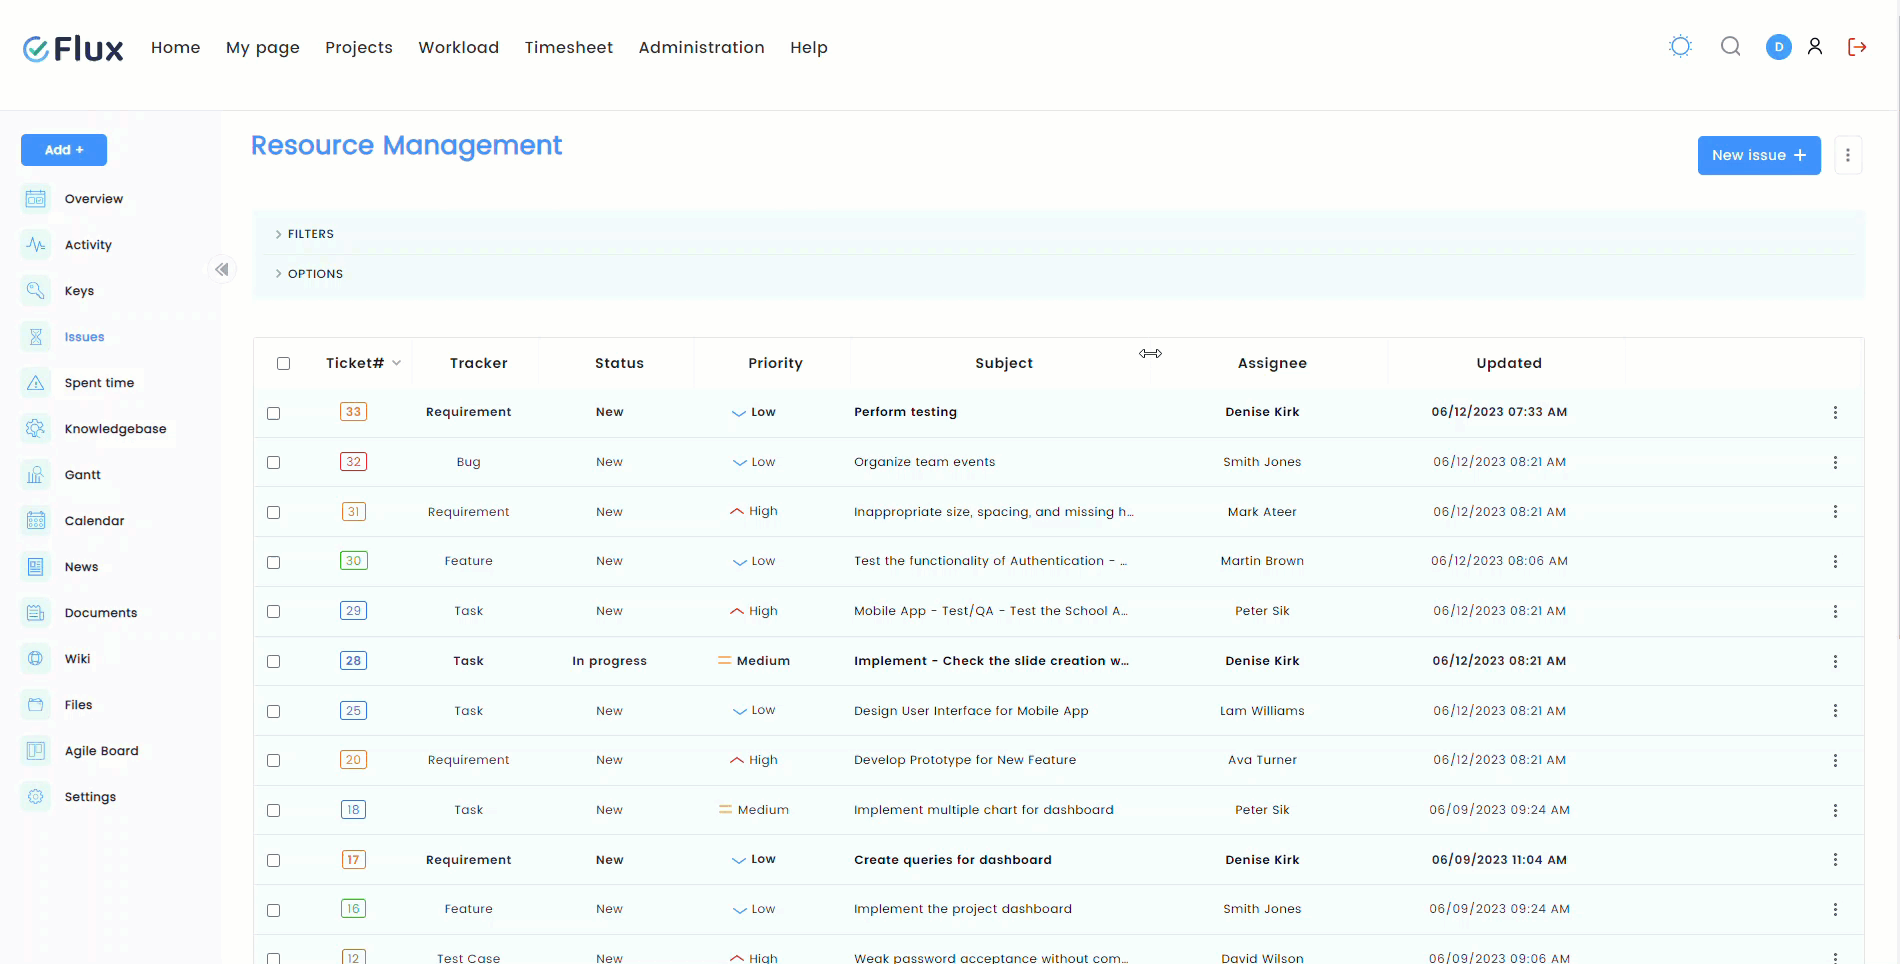
Task: Collapse the sidebar with double-arrow icon
Action: coord(222,269)
